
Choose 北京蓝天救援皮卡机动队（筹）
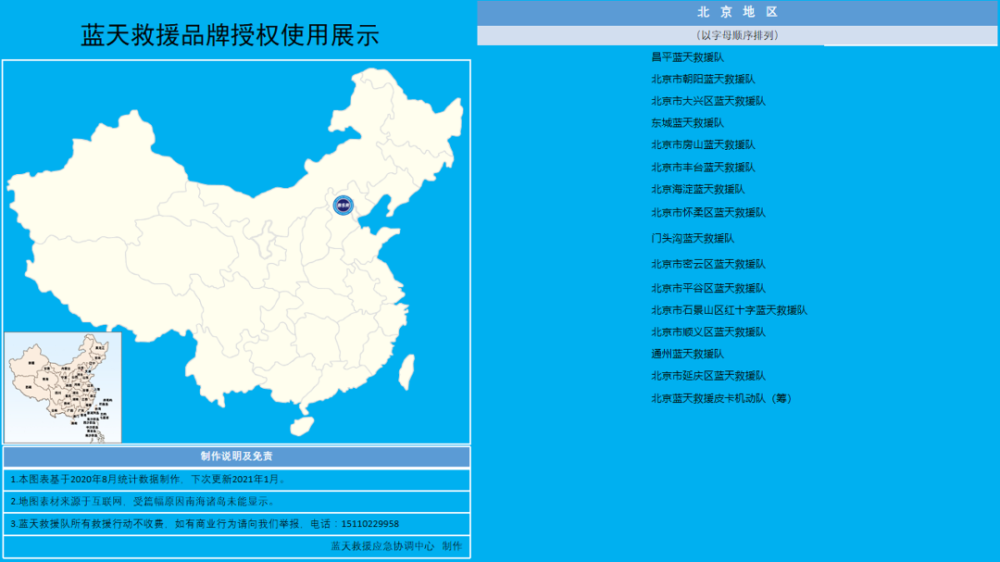721,398
